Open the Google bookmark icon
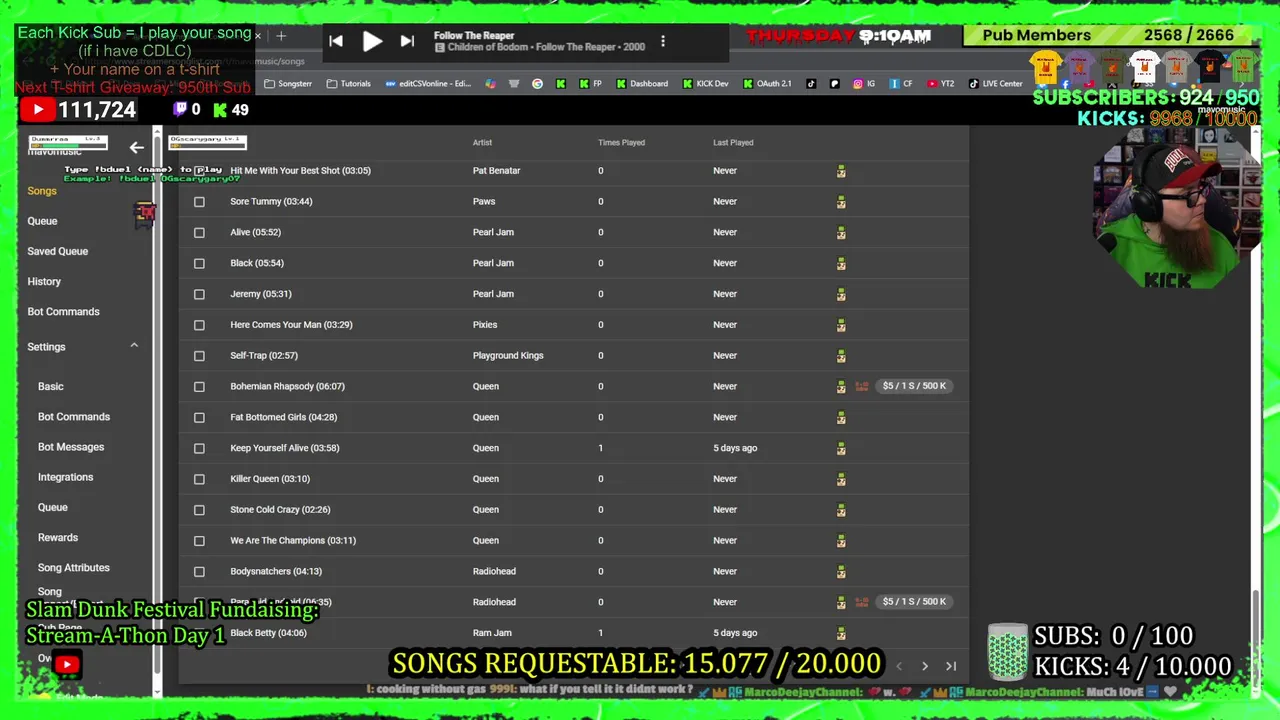The height and width of the screenshot is (720, 1280). [x=537, y=84]
